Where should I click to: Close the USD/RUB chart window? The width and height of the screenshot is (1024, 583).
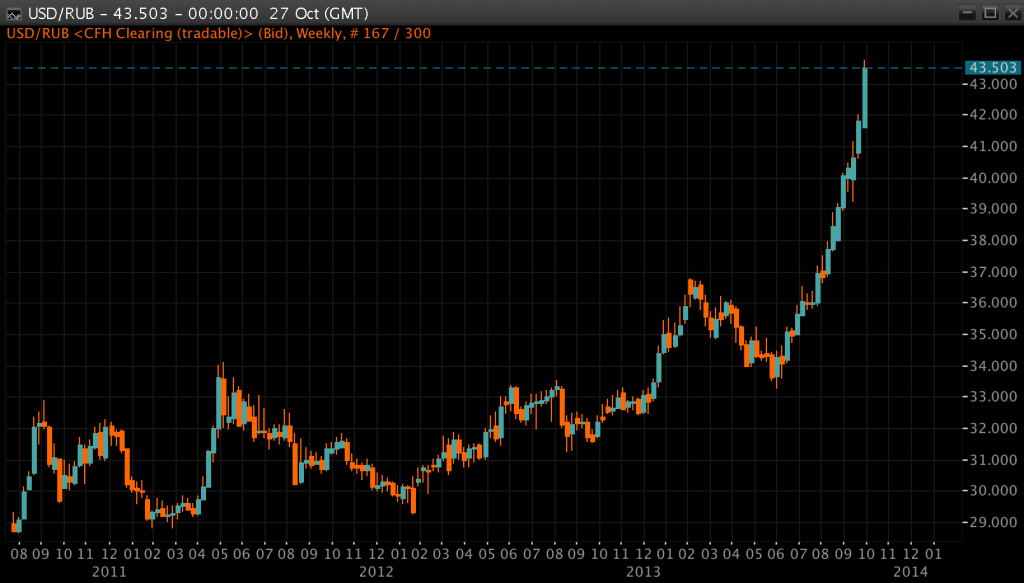(x=1011, y=12)
